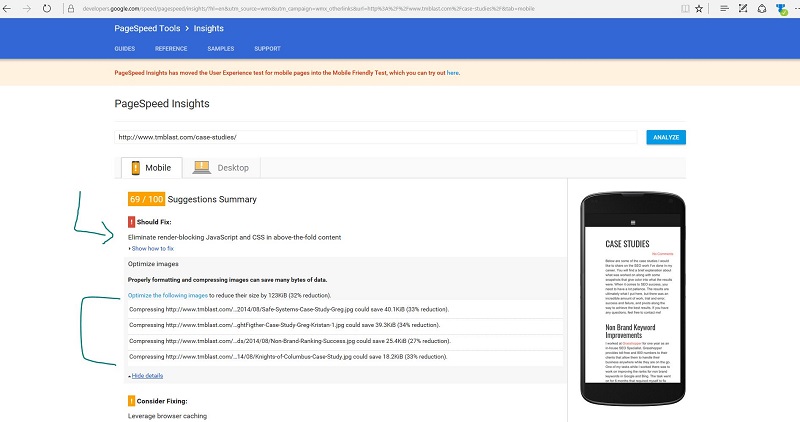Click the Non-Brand-Ranking-Success.jpg row
The image size is (800, 422).
tap(345, 341)
